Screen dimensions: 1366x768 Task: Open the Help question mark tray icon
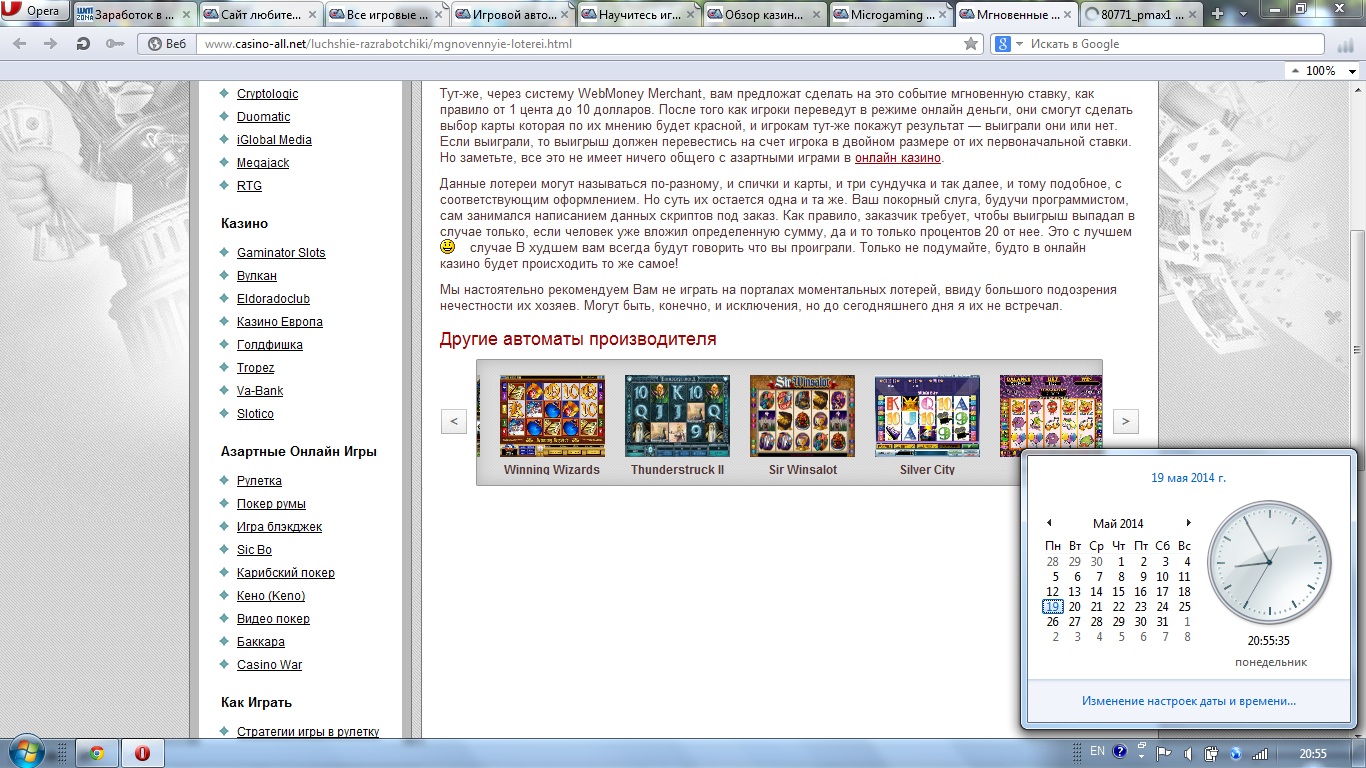pyautogui.click(x=1120, y=752)
